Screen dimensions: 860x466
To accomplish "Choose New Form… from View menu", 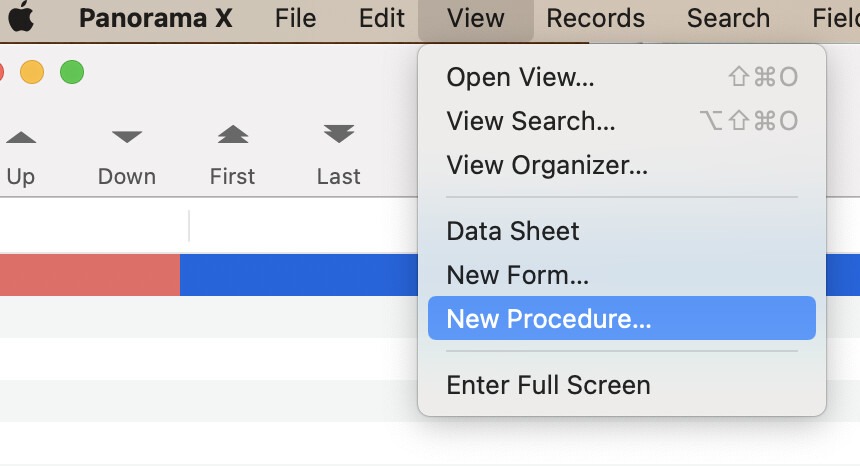I will 517,275.
